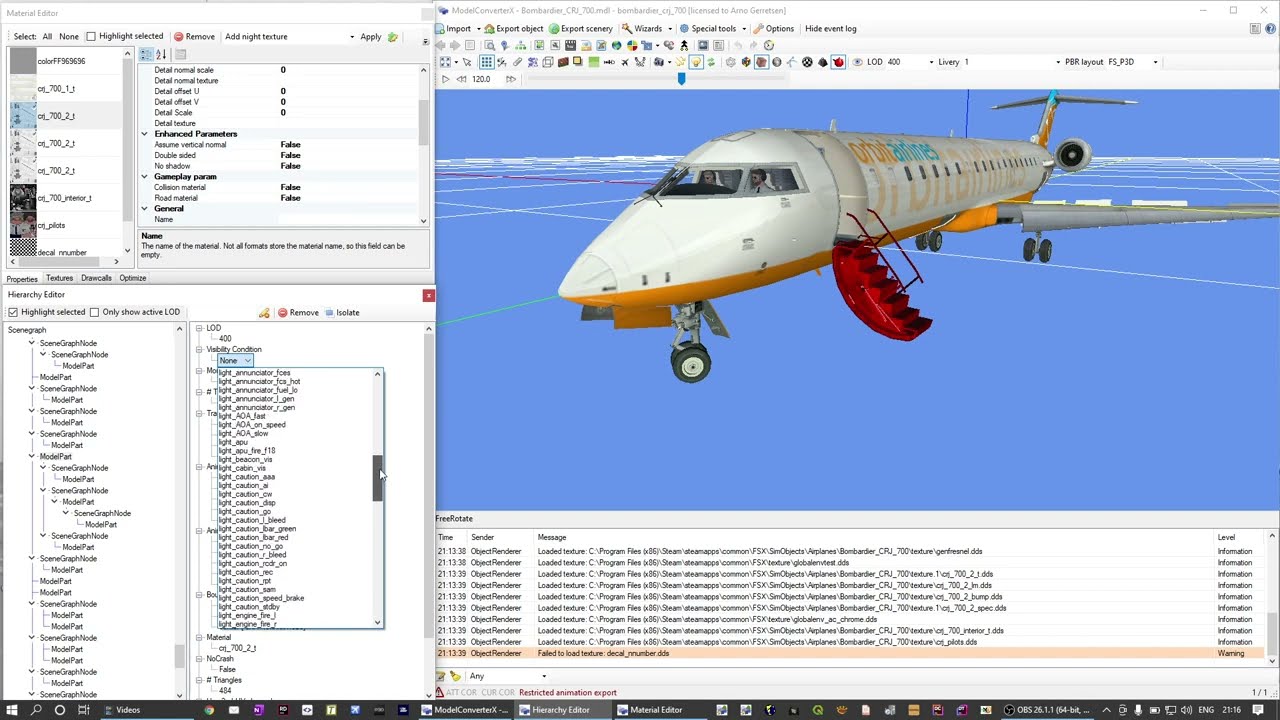Toggle the grid display icon
1280x720 pixels.
(x=487, y=62)
